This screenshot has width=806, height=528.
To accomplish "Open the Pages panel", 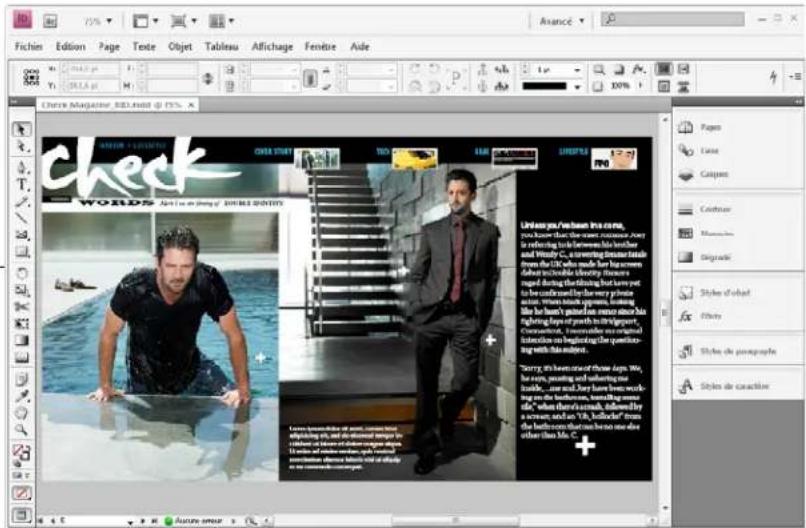I will pos(700,127).
